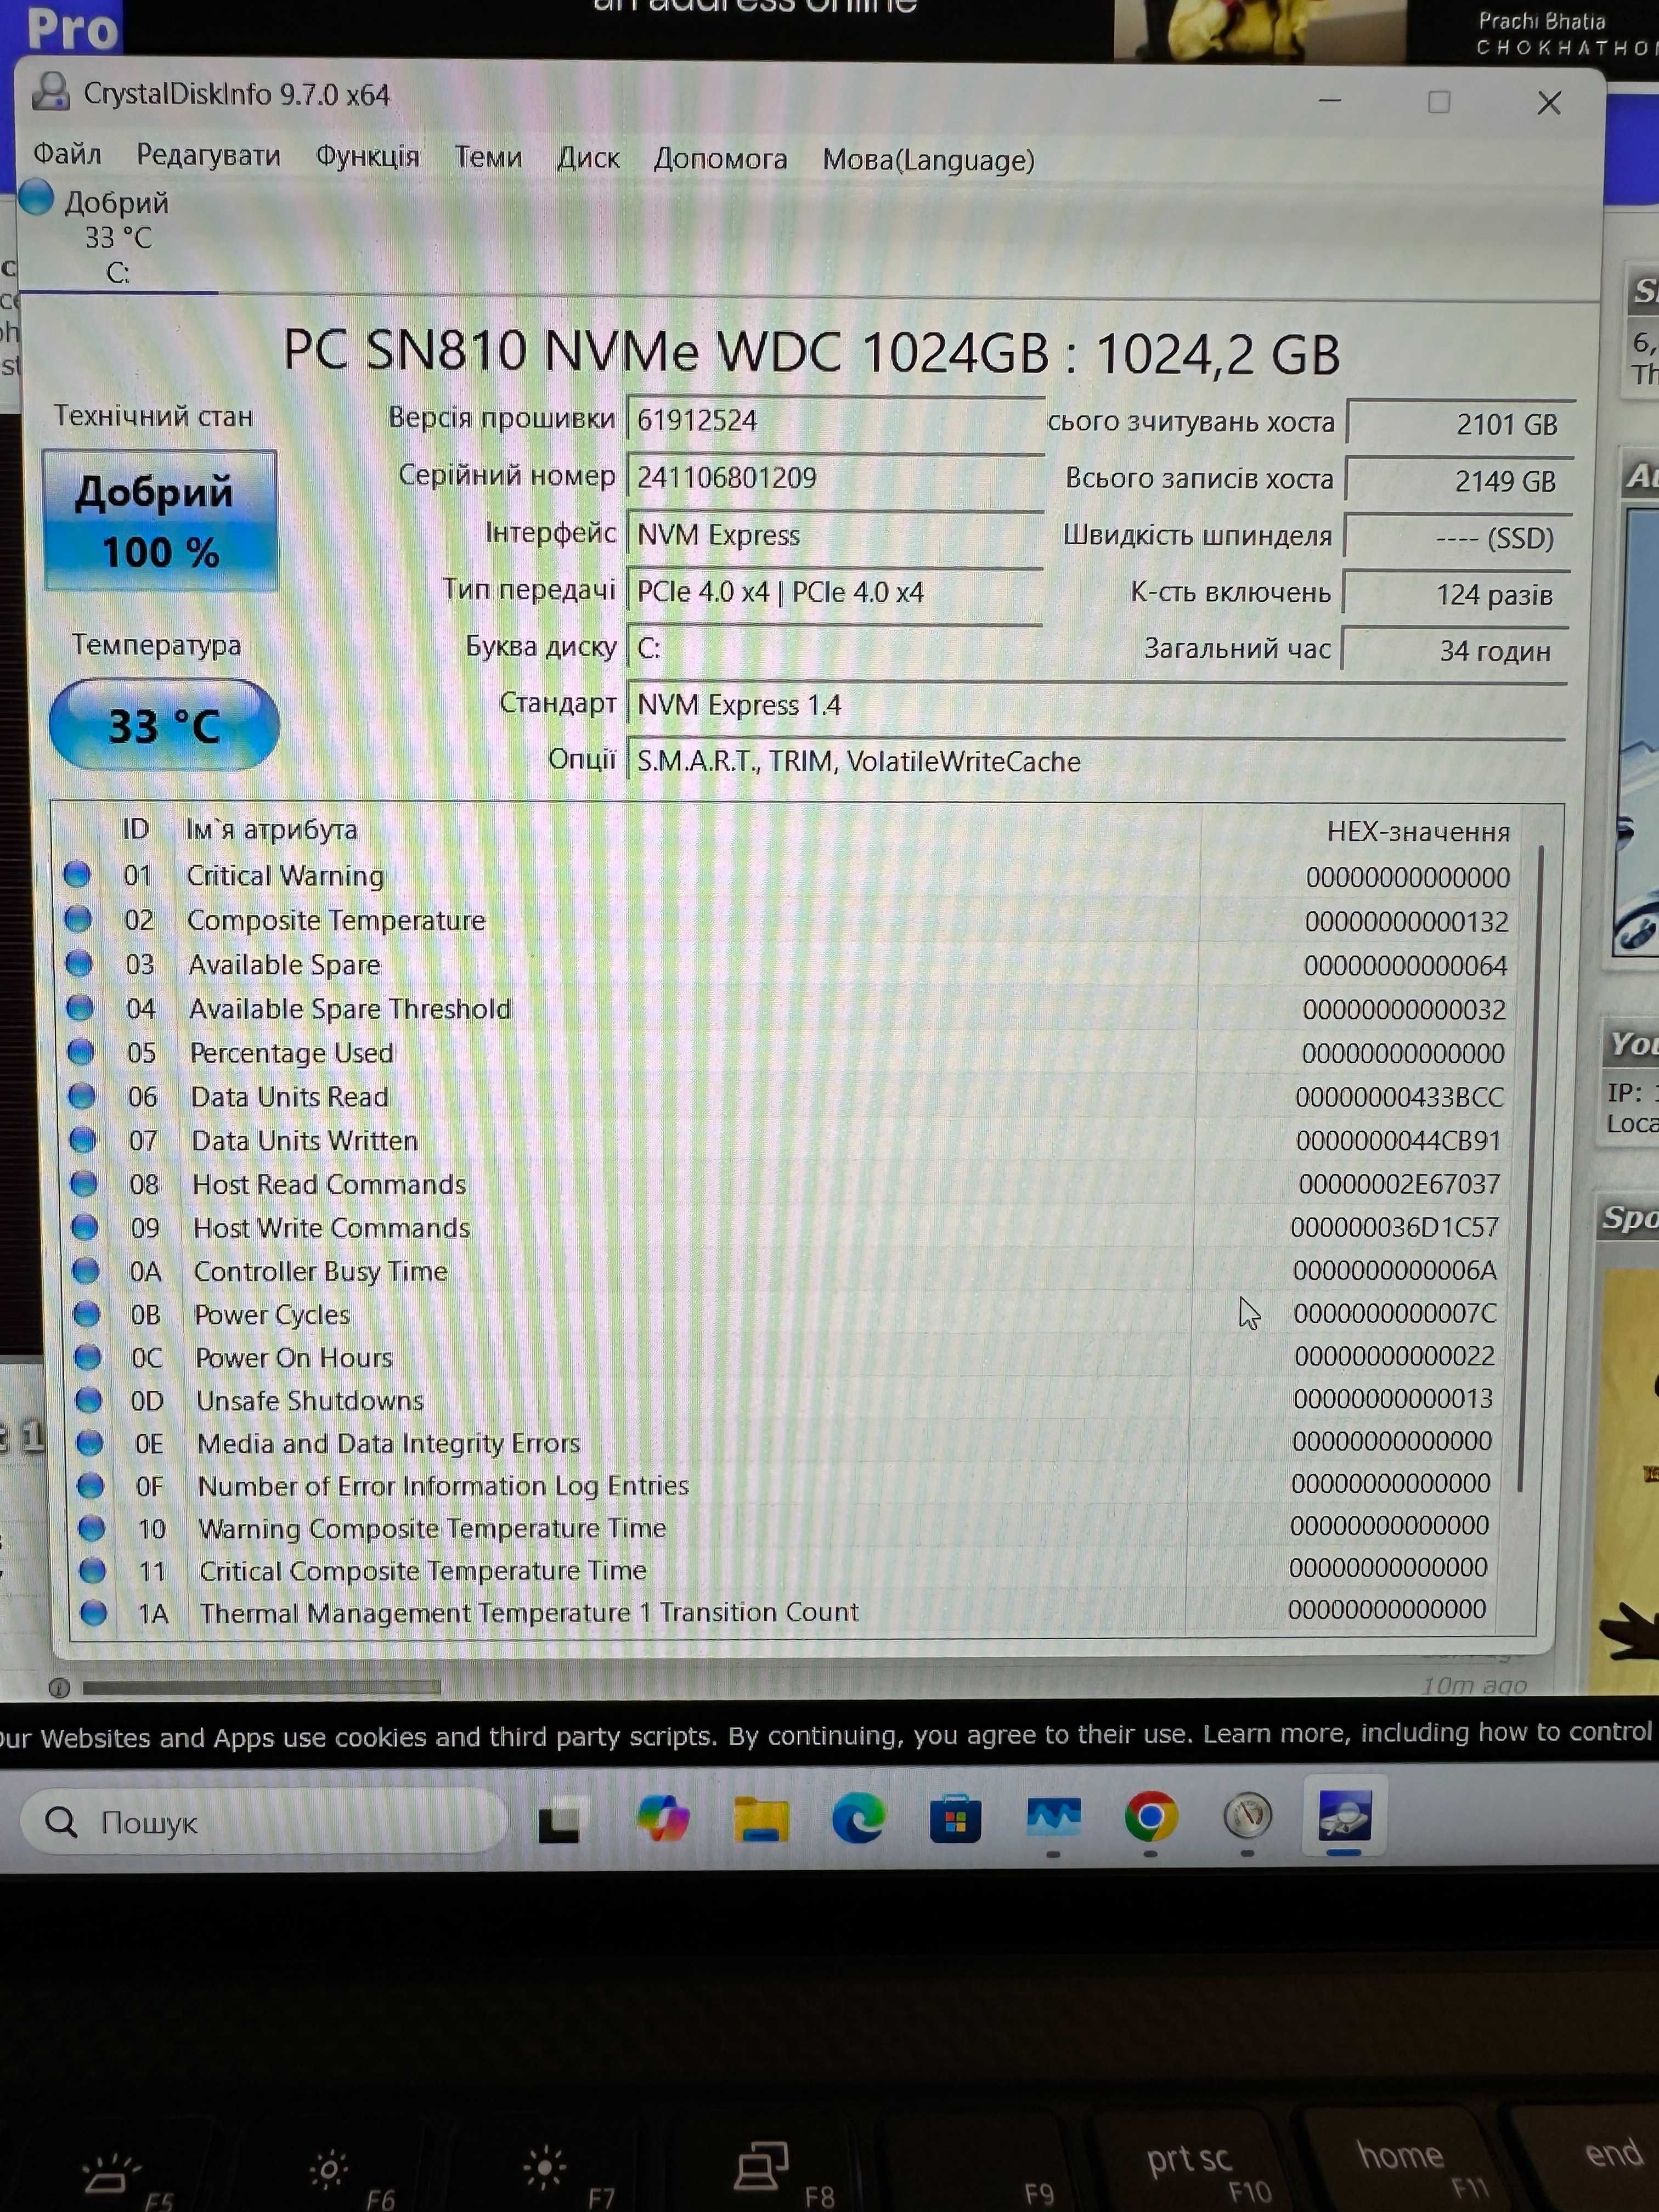Click status icon for Thermal Management Temperature 1 row
1659x2212 pixels.
click(94, 1612)
